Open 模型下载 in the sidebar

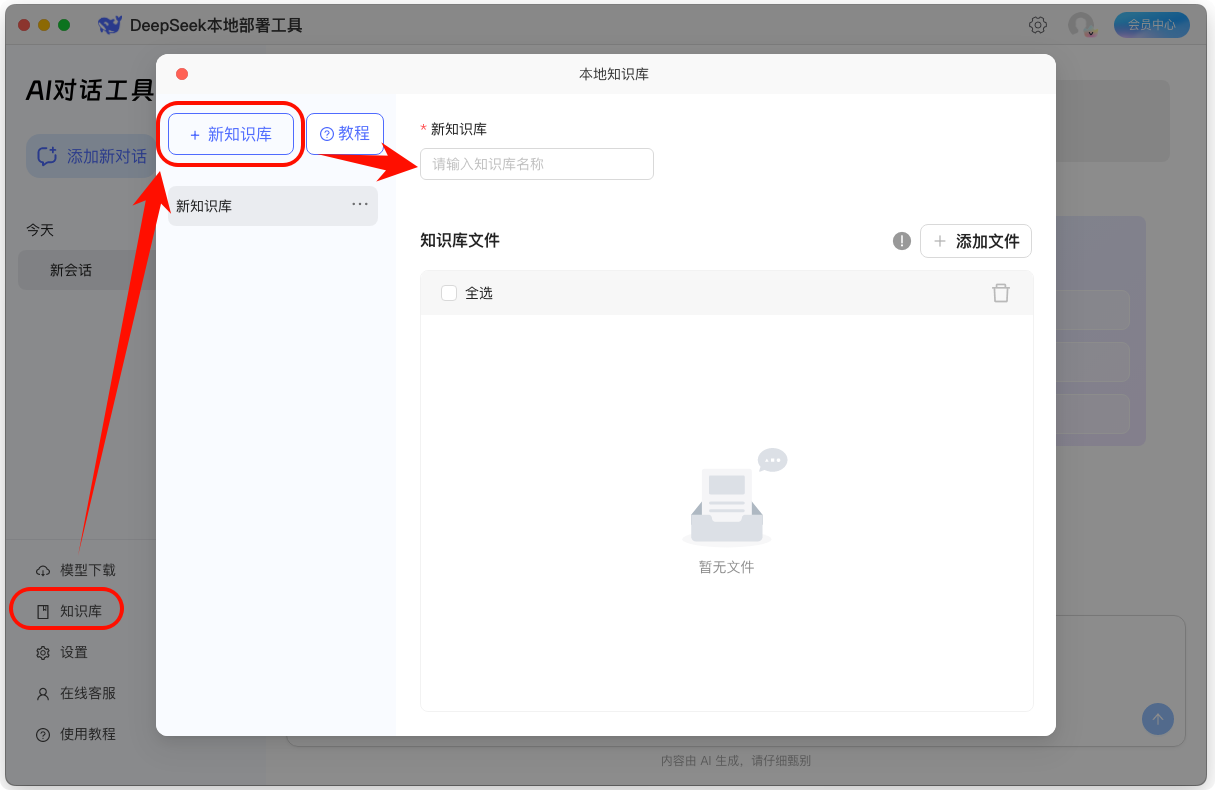pos(76,570)
